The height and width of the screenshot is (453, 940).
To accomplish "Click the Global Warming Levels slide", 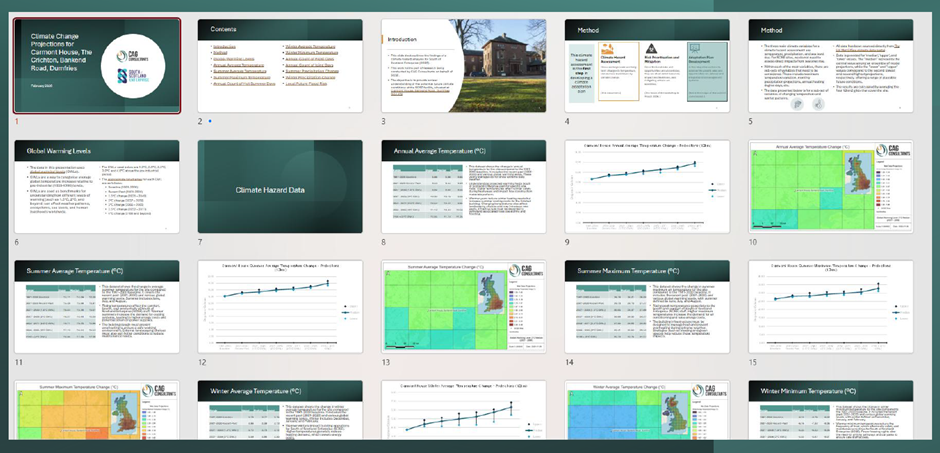I will (x=97, y=186).
